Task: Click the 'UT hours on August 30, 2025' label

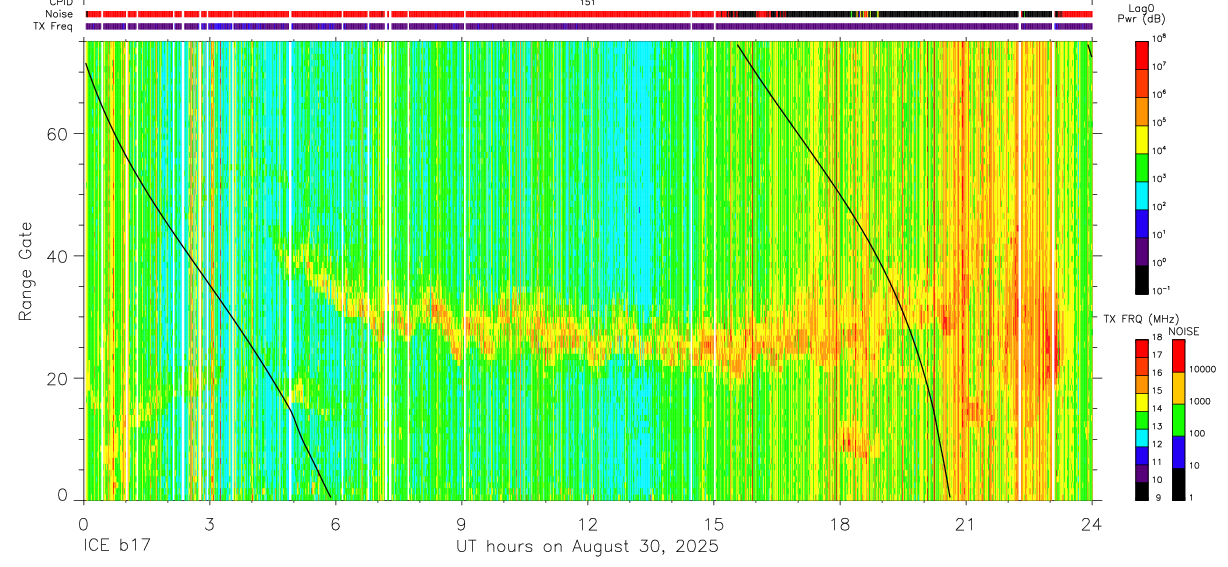Action: (587, 547)
